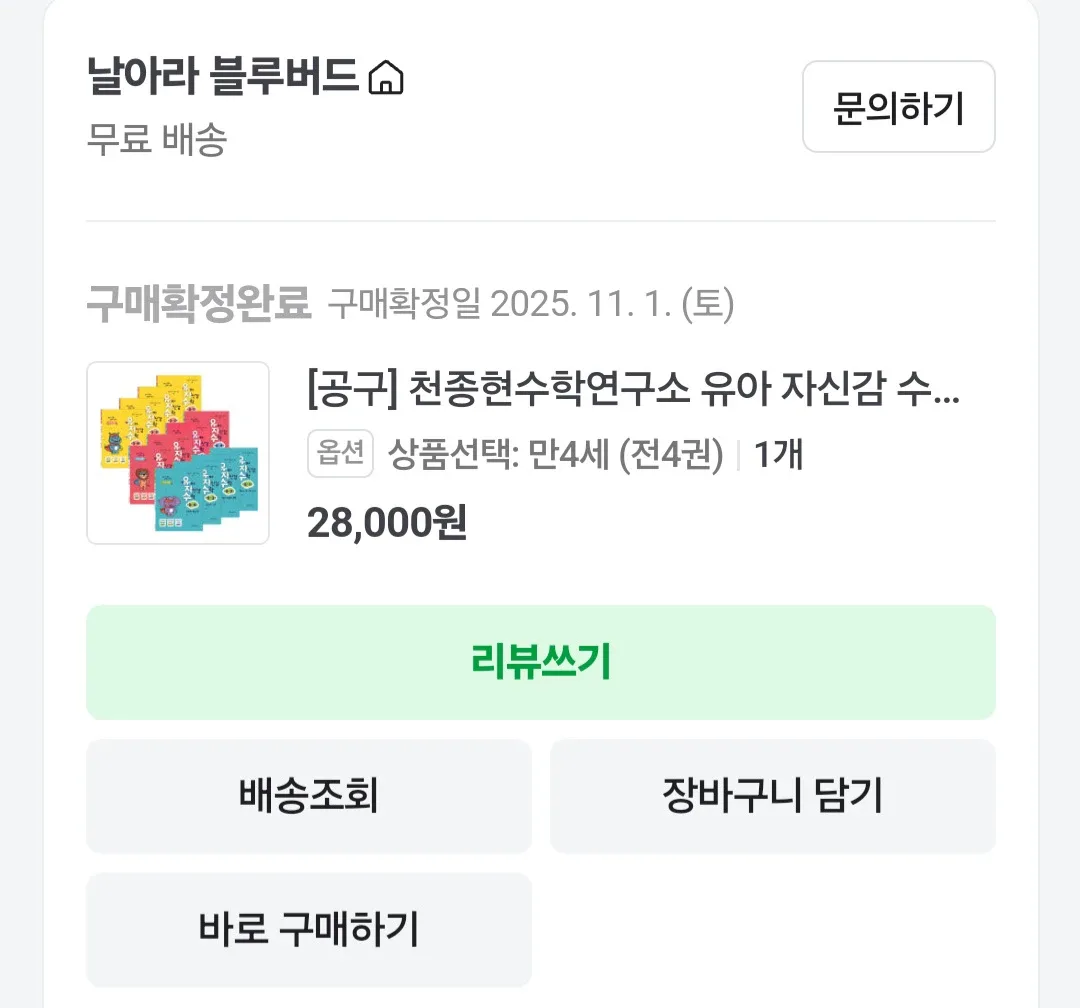The height and width of the screenshot is (1008, 1080).
Task: Open the store home icon beside 날아라 블루버드
Action: 386,78
